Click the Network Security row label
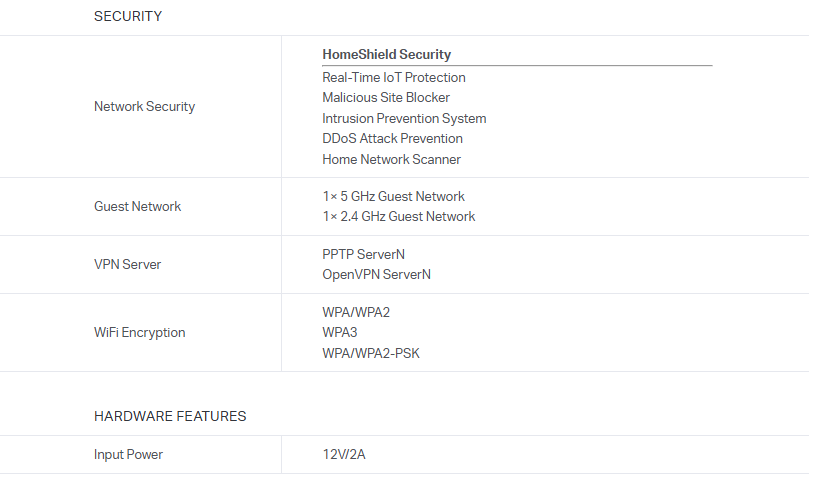Viewport: 813px width, 486px height. click(144, 107)
